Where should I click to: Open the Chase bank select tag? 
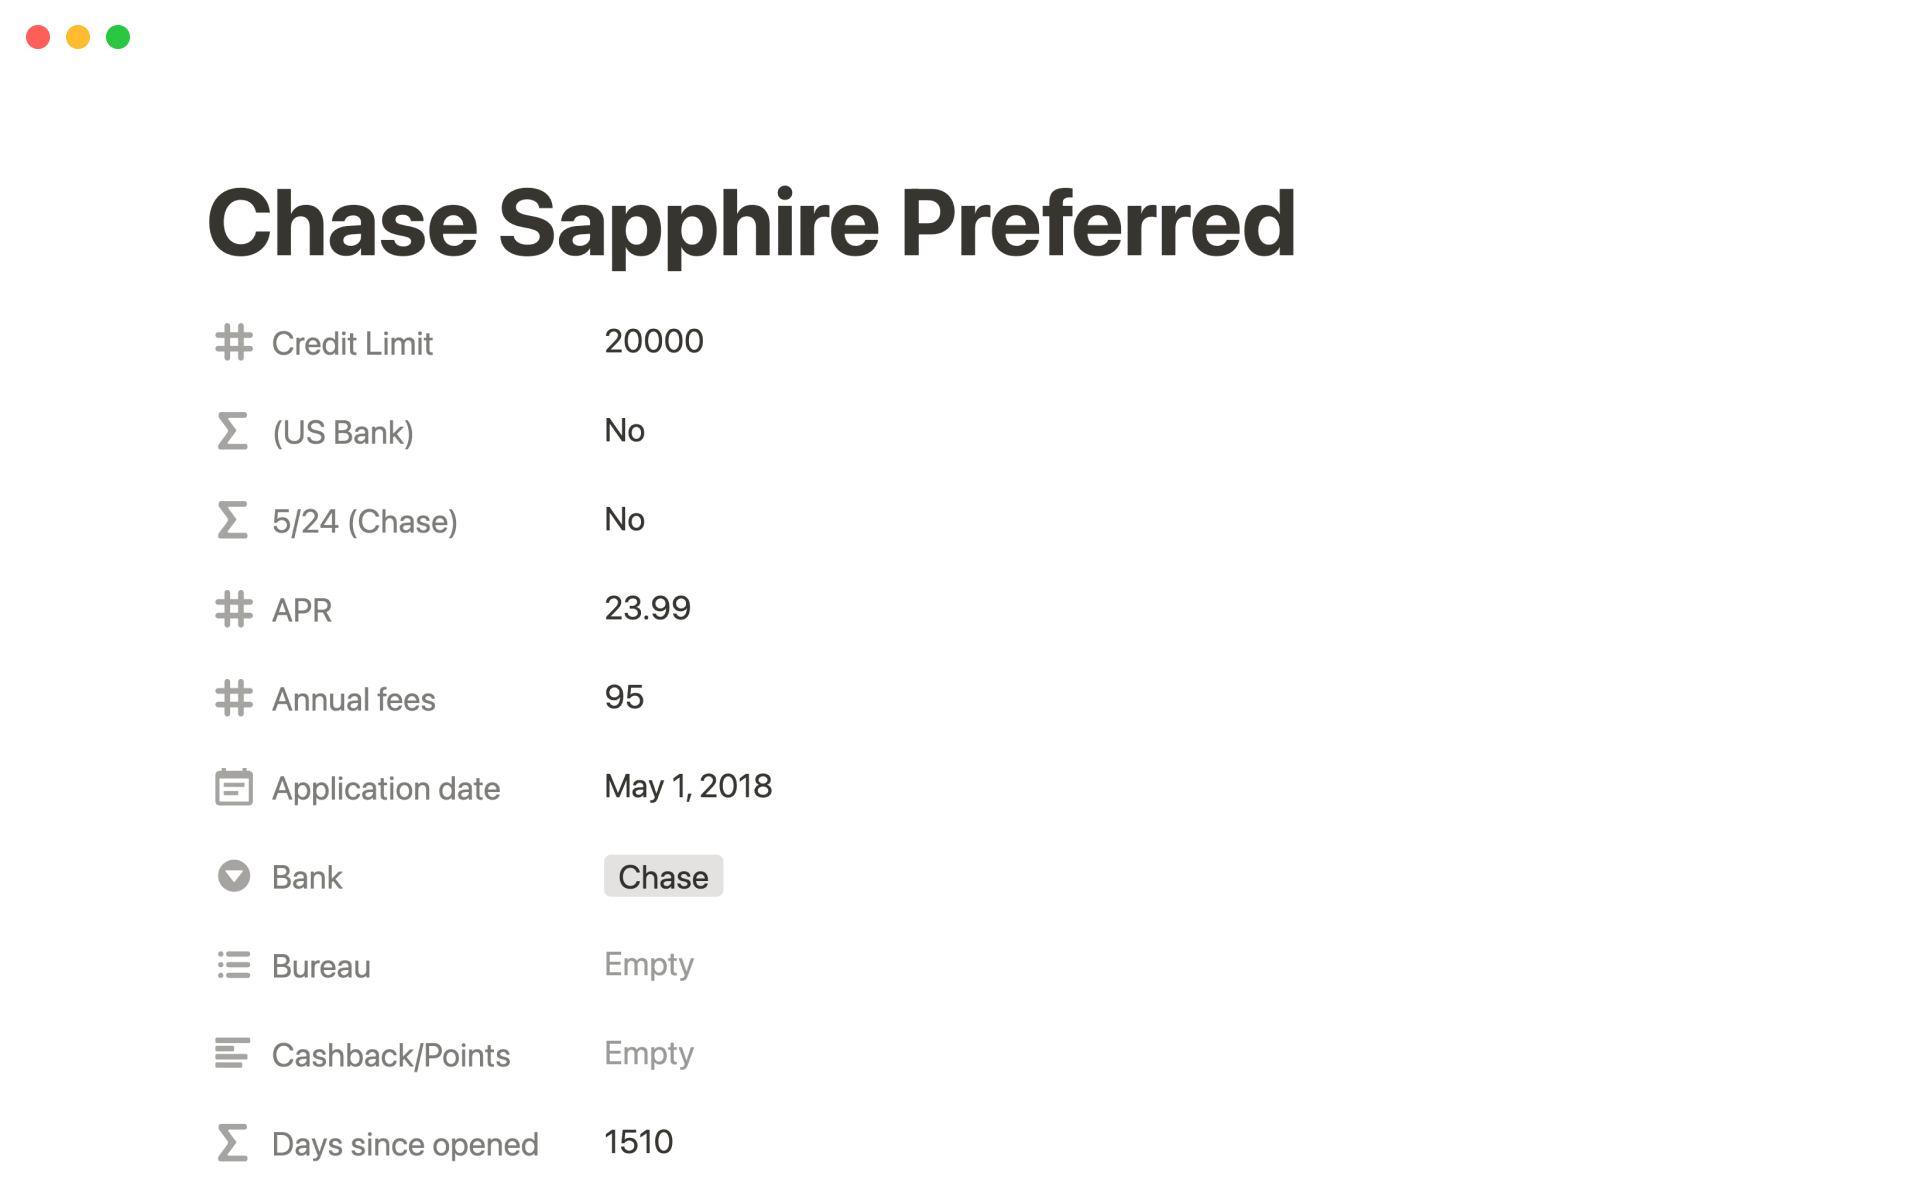[x=663, y=876]
